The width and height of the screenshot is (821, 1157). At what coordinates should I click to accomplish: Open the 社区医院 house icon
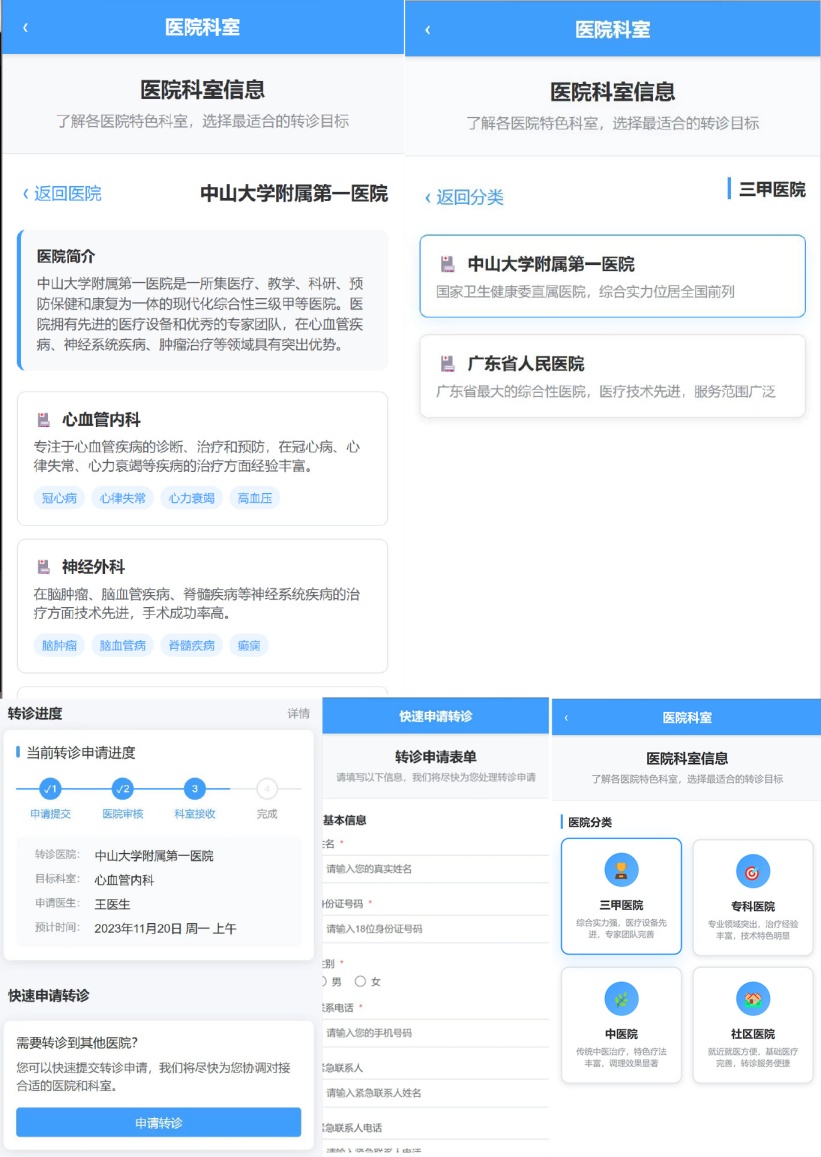click(752, 998)
